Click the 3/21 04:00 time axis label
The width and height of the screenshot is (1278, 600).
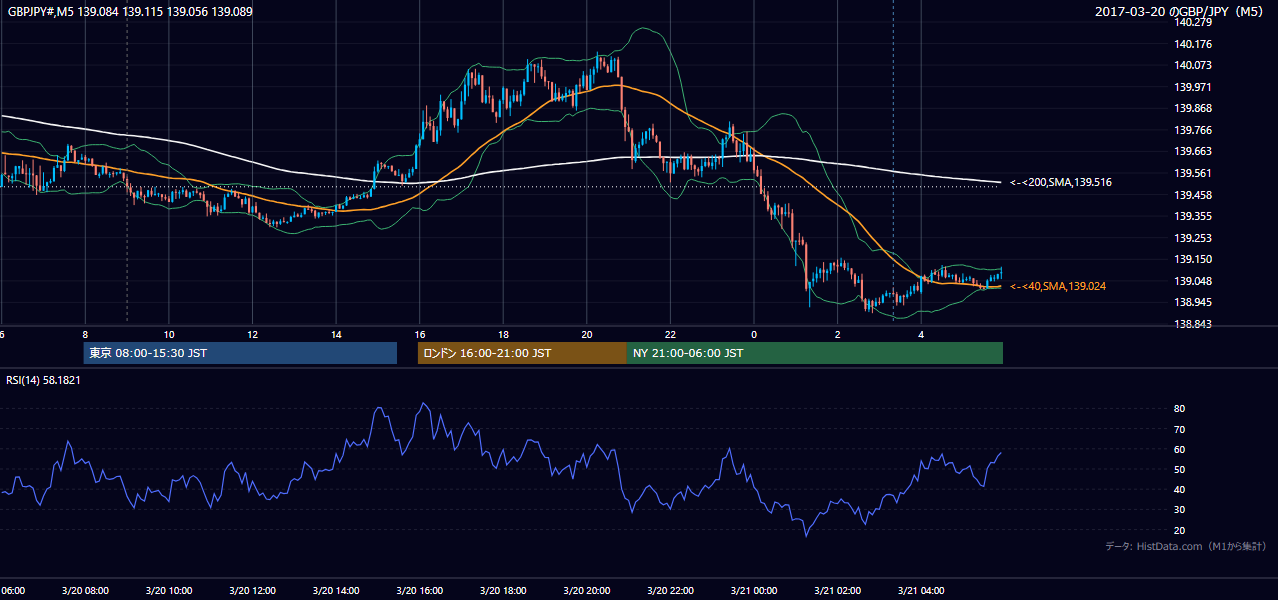921,591
